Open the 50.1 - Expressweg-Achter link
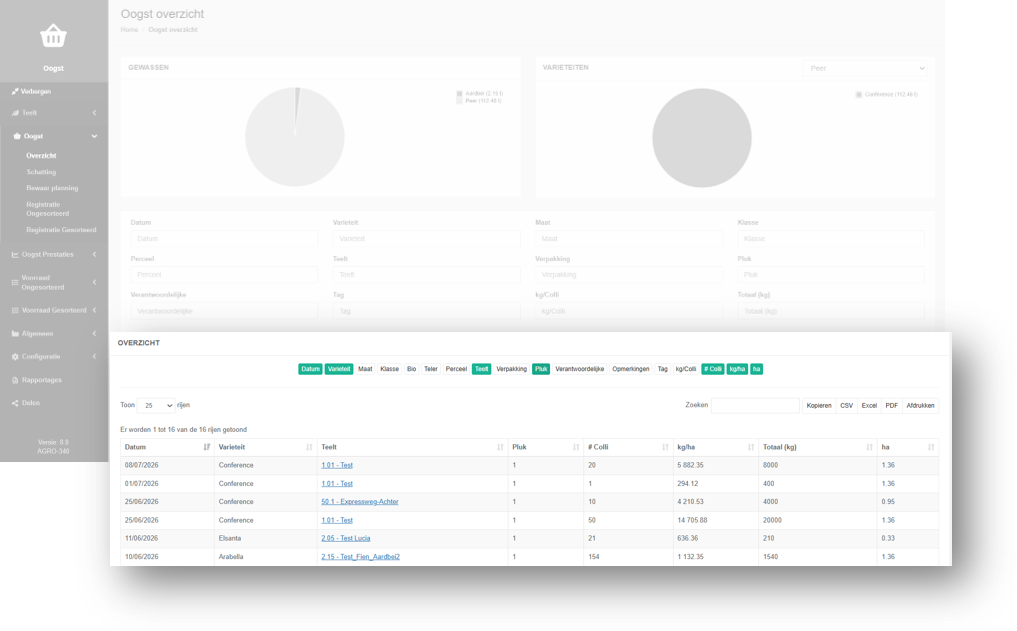This screenshot has height=631, width=1017. click(360, 501)
